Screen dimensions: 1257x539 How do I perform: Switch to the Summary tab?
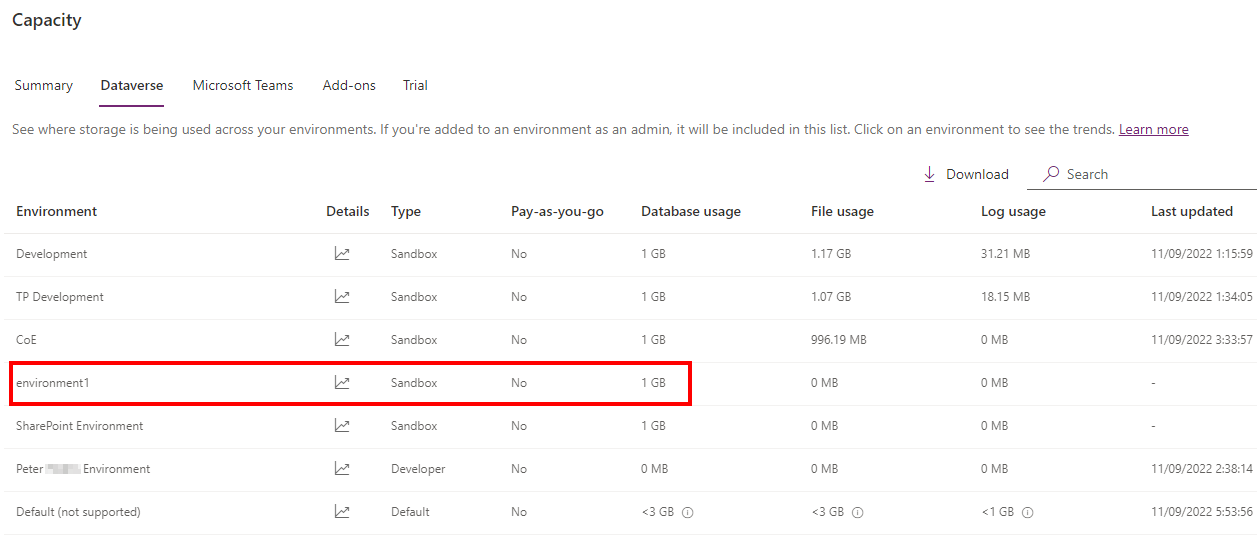pos(43,86)
